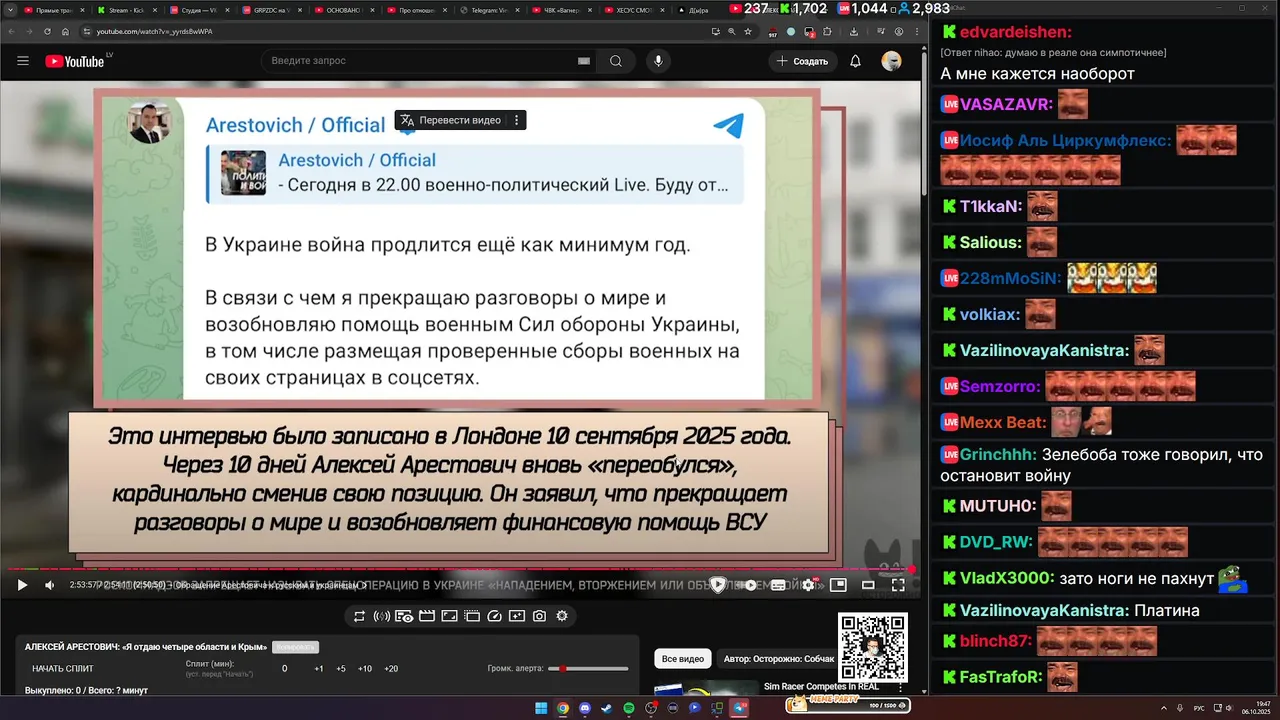Click the НАЧАТЬ СПЛИТ button

pyautogui.click(x=63, y=668)
